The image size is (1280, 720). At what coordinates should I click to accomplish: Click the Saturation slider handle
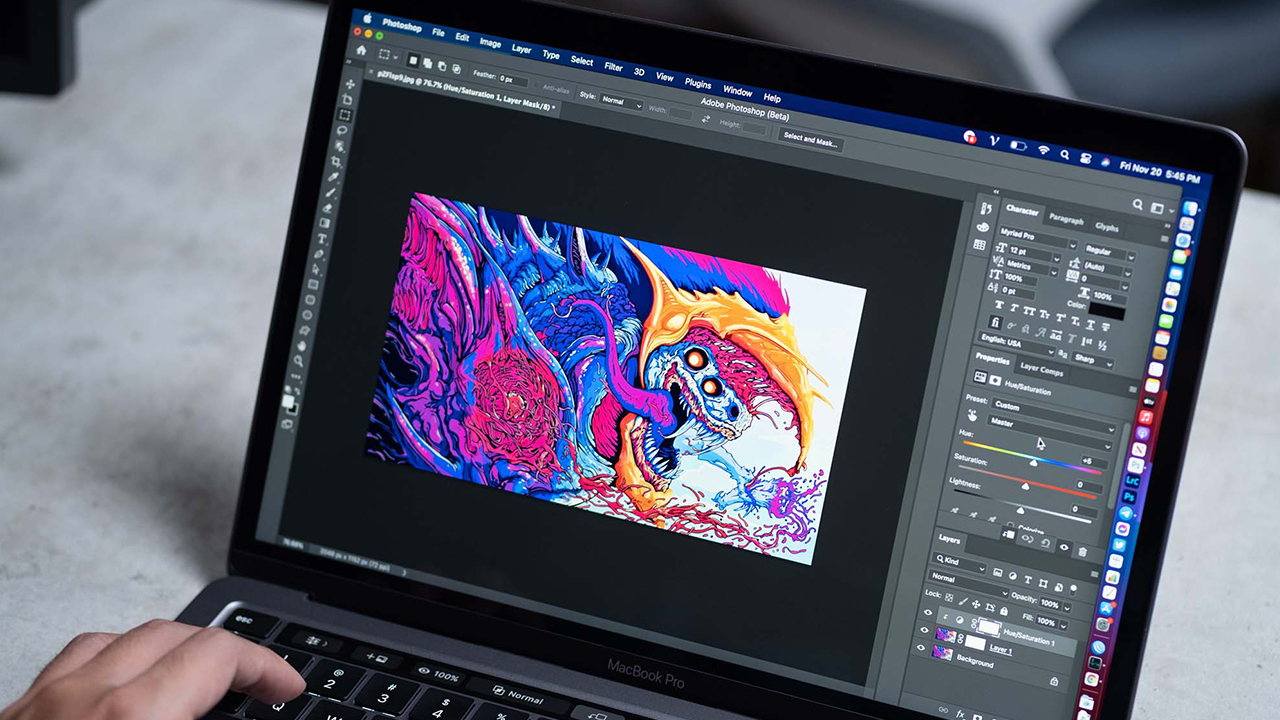(1024, 486)
